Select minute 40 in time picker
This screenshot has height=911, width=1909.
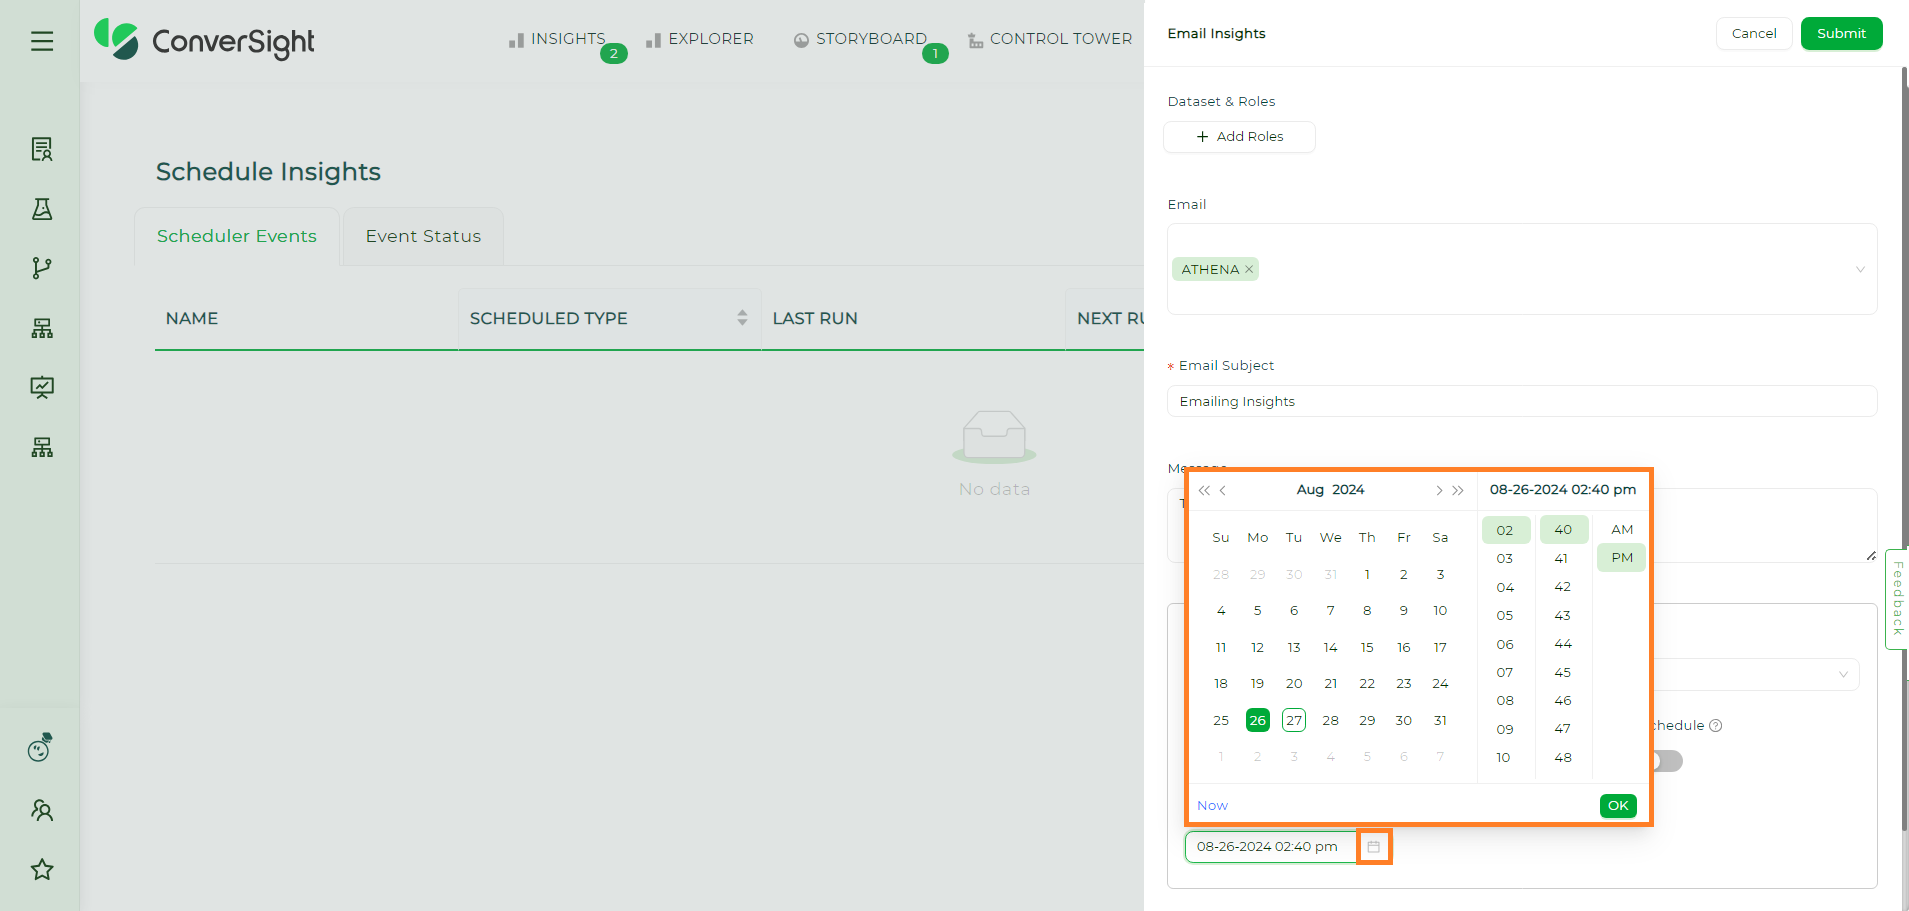pos(1563,530)
